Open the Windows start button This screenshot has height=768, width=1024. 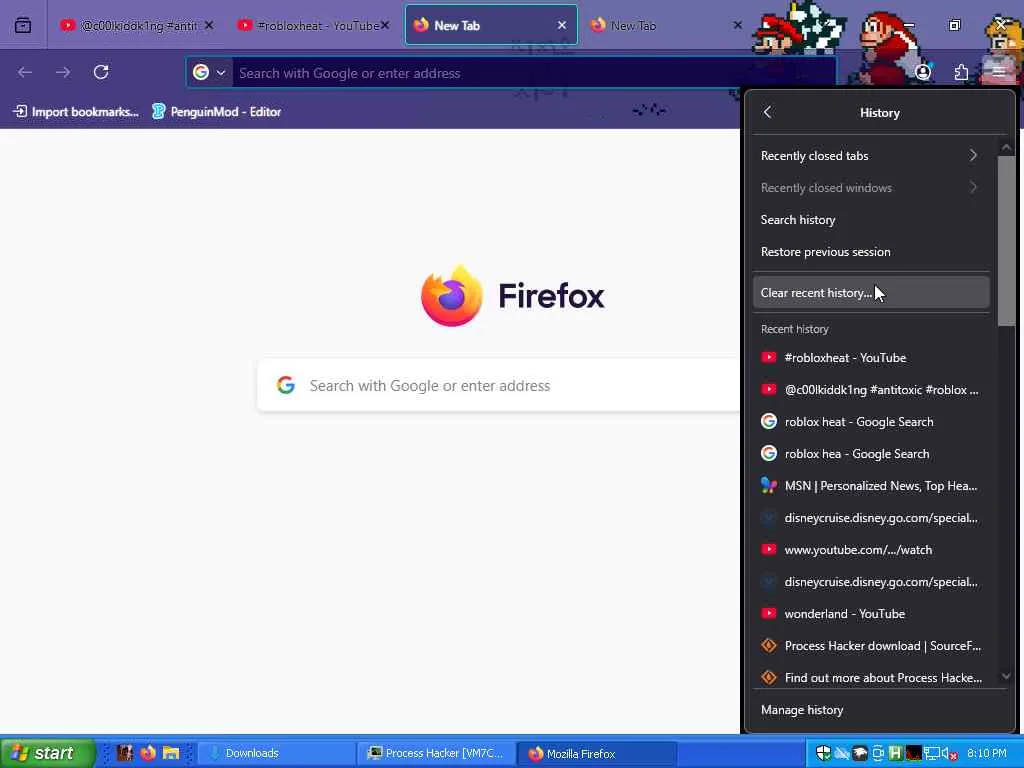coord(47,753)
